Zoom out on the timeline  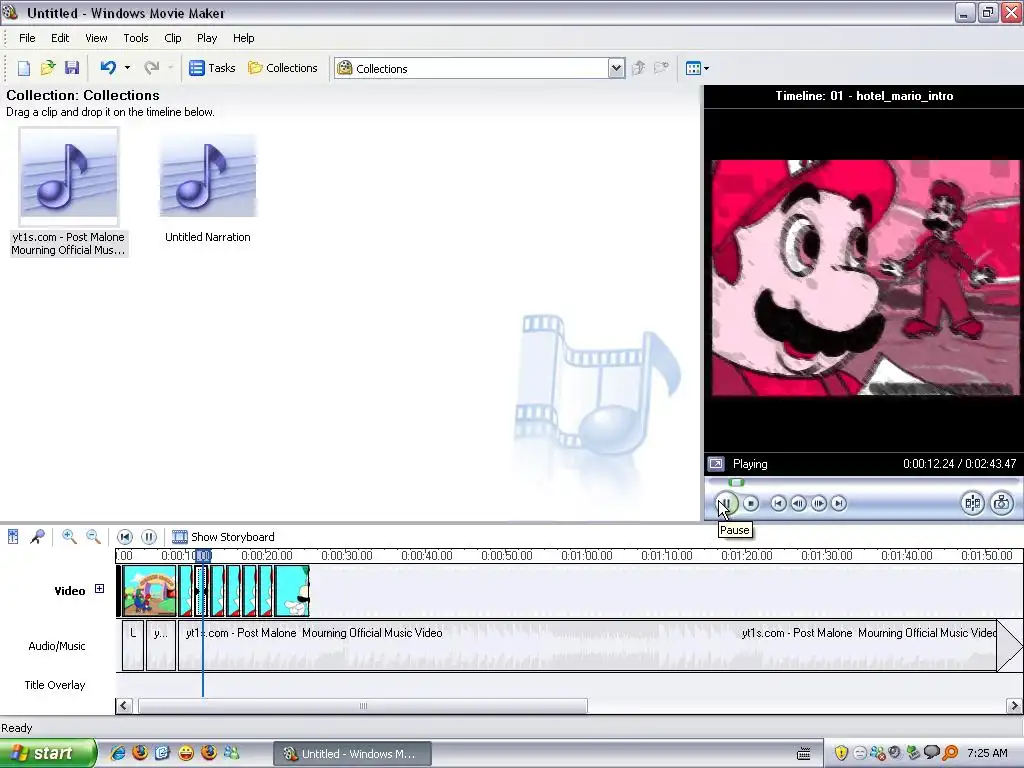point(93,537)
